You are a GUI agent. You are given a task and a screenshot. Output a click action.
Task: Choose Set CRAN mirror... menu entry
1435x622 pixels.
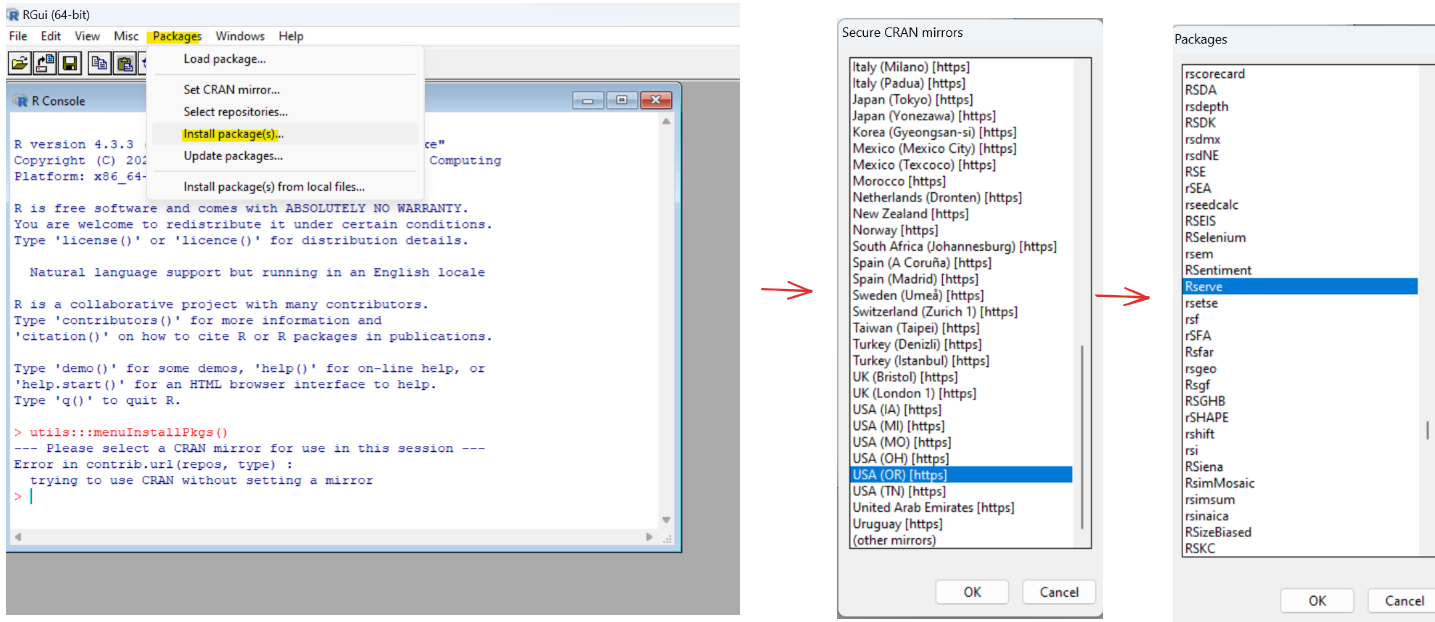(285, 89)
